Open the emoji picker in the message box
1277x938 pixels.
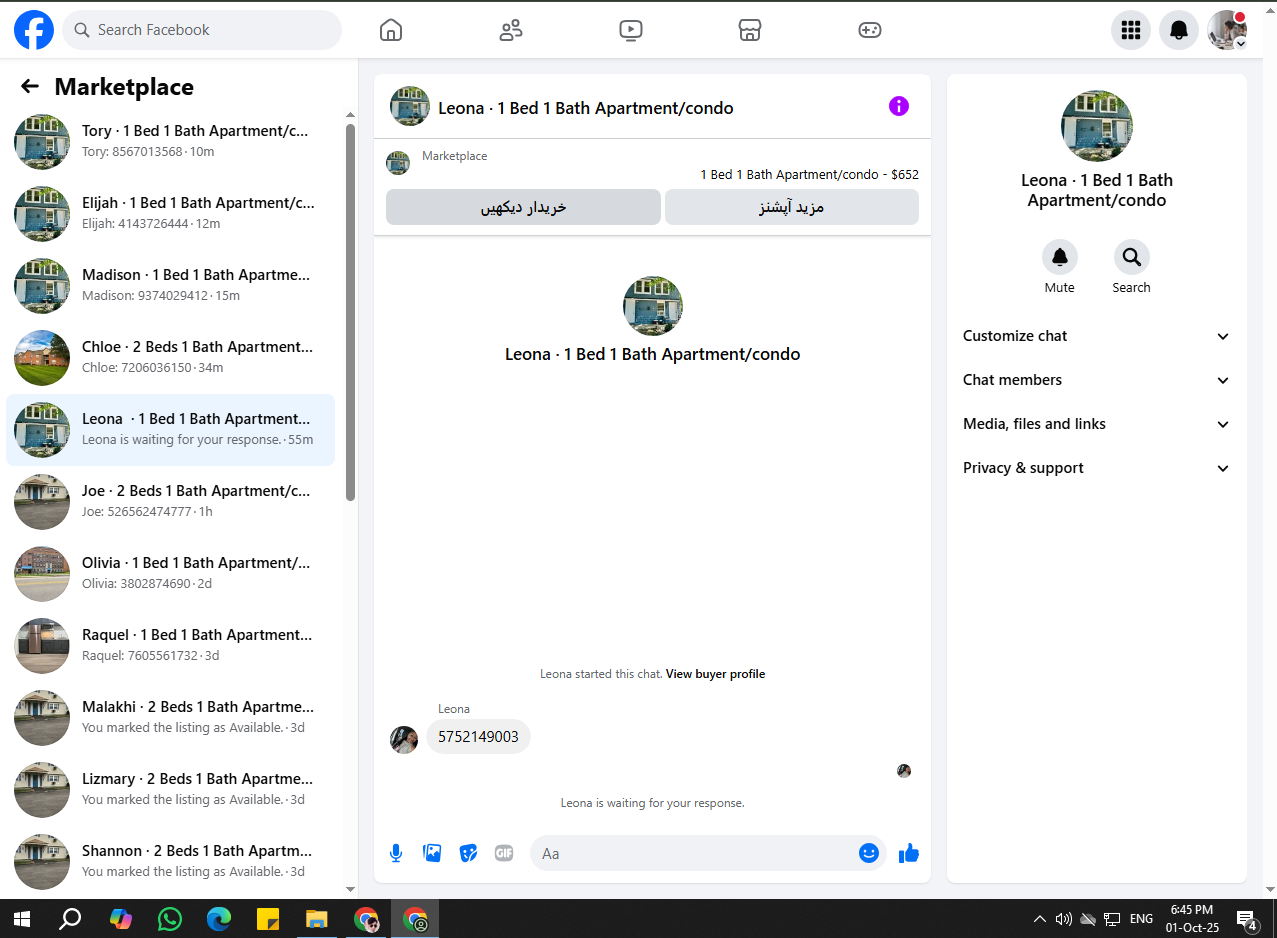(x=869, y=853)
